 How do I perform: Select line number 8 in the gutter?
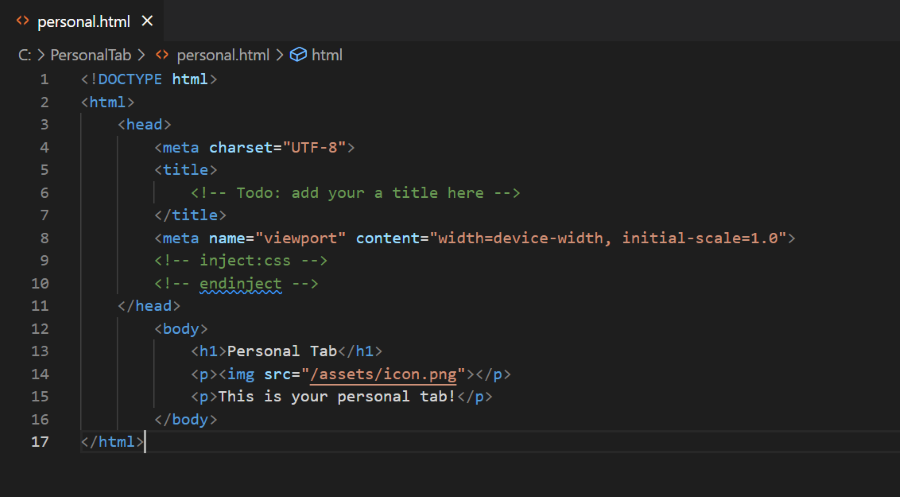[44, 238]
